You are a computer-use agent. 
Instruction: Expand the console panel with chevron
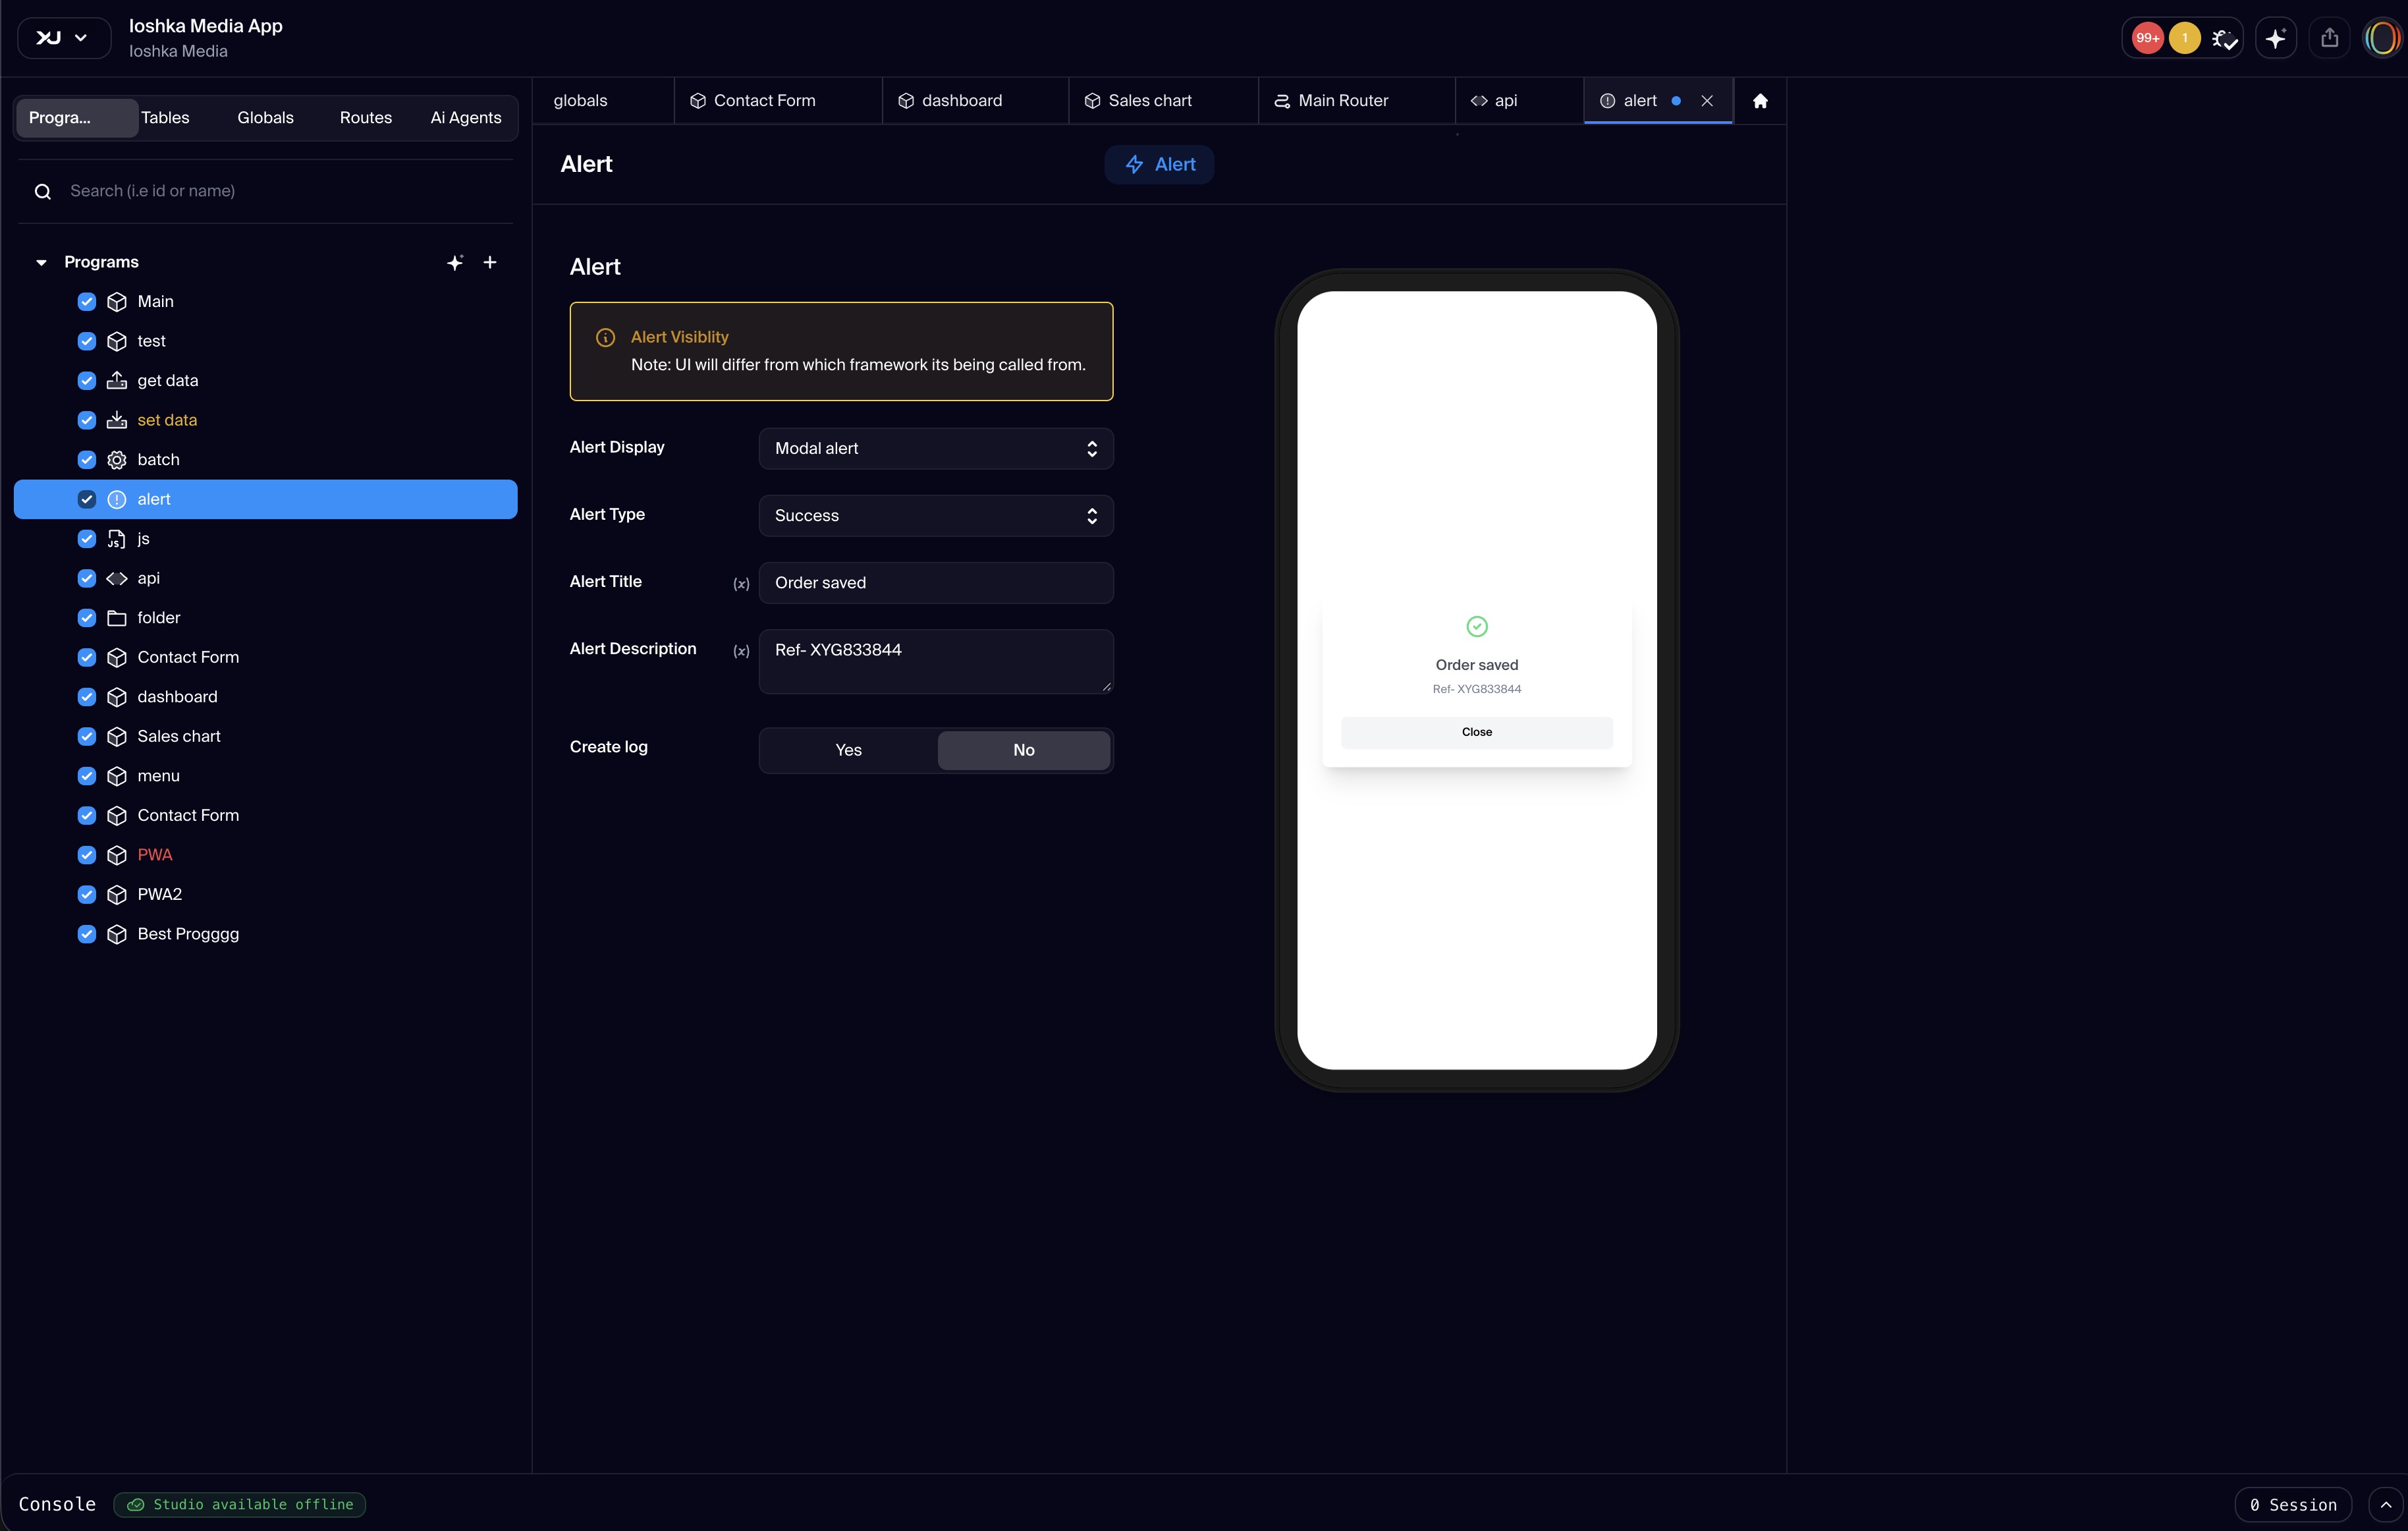click(2385, 1504)
